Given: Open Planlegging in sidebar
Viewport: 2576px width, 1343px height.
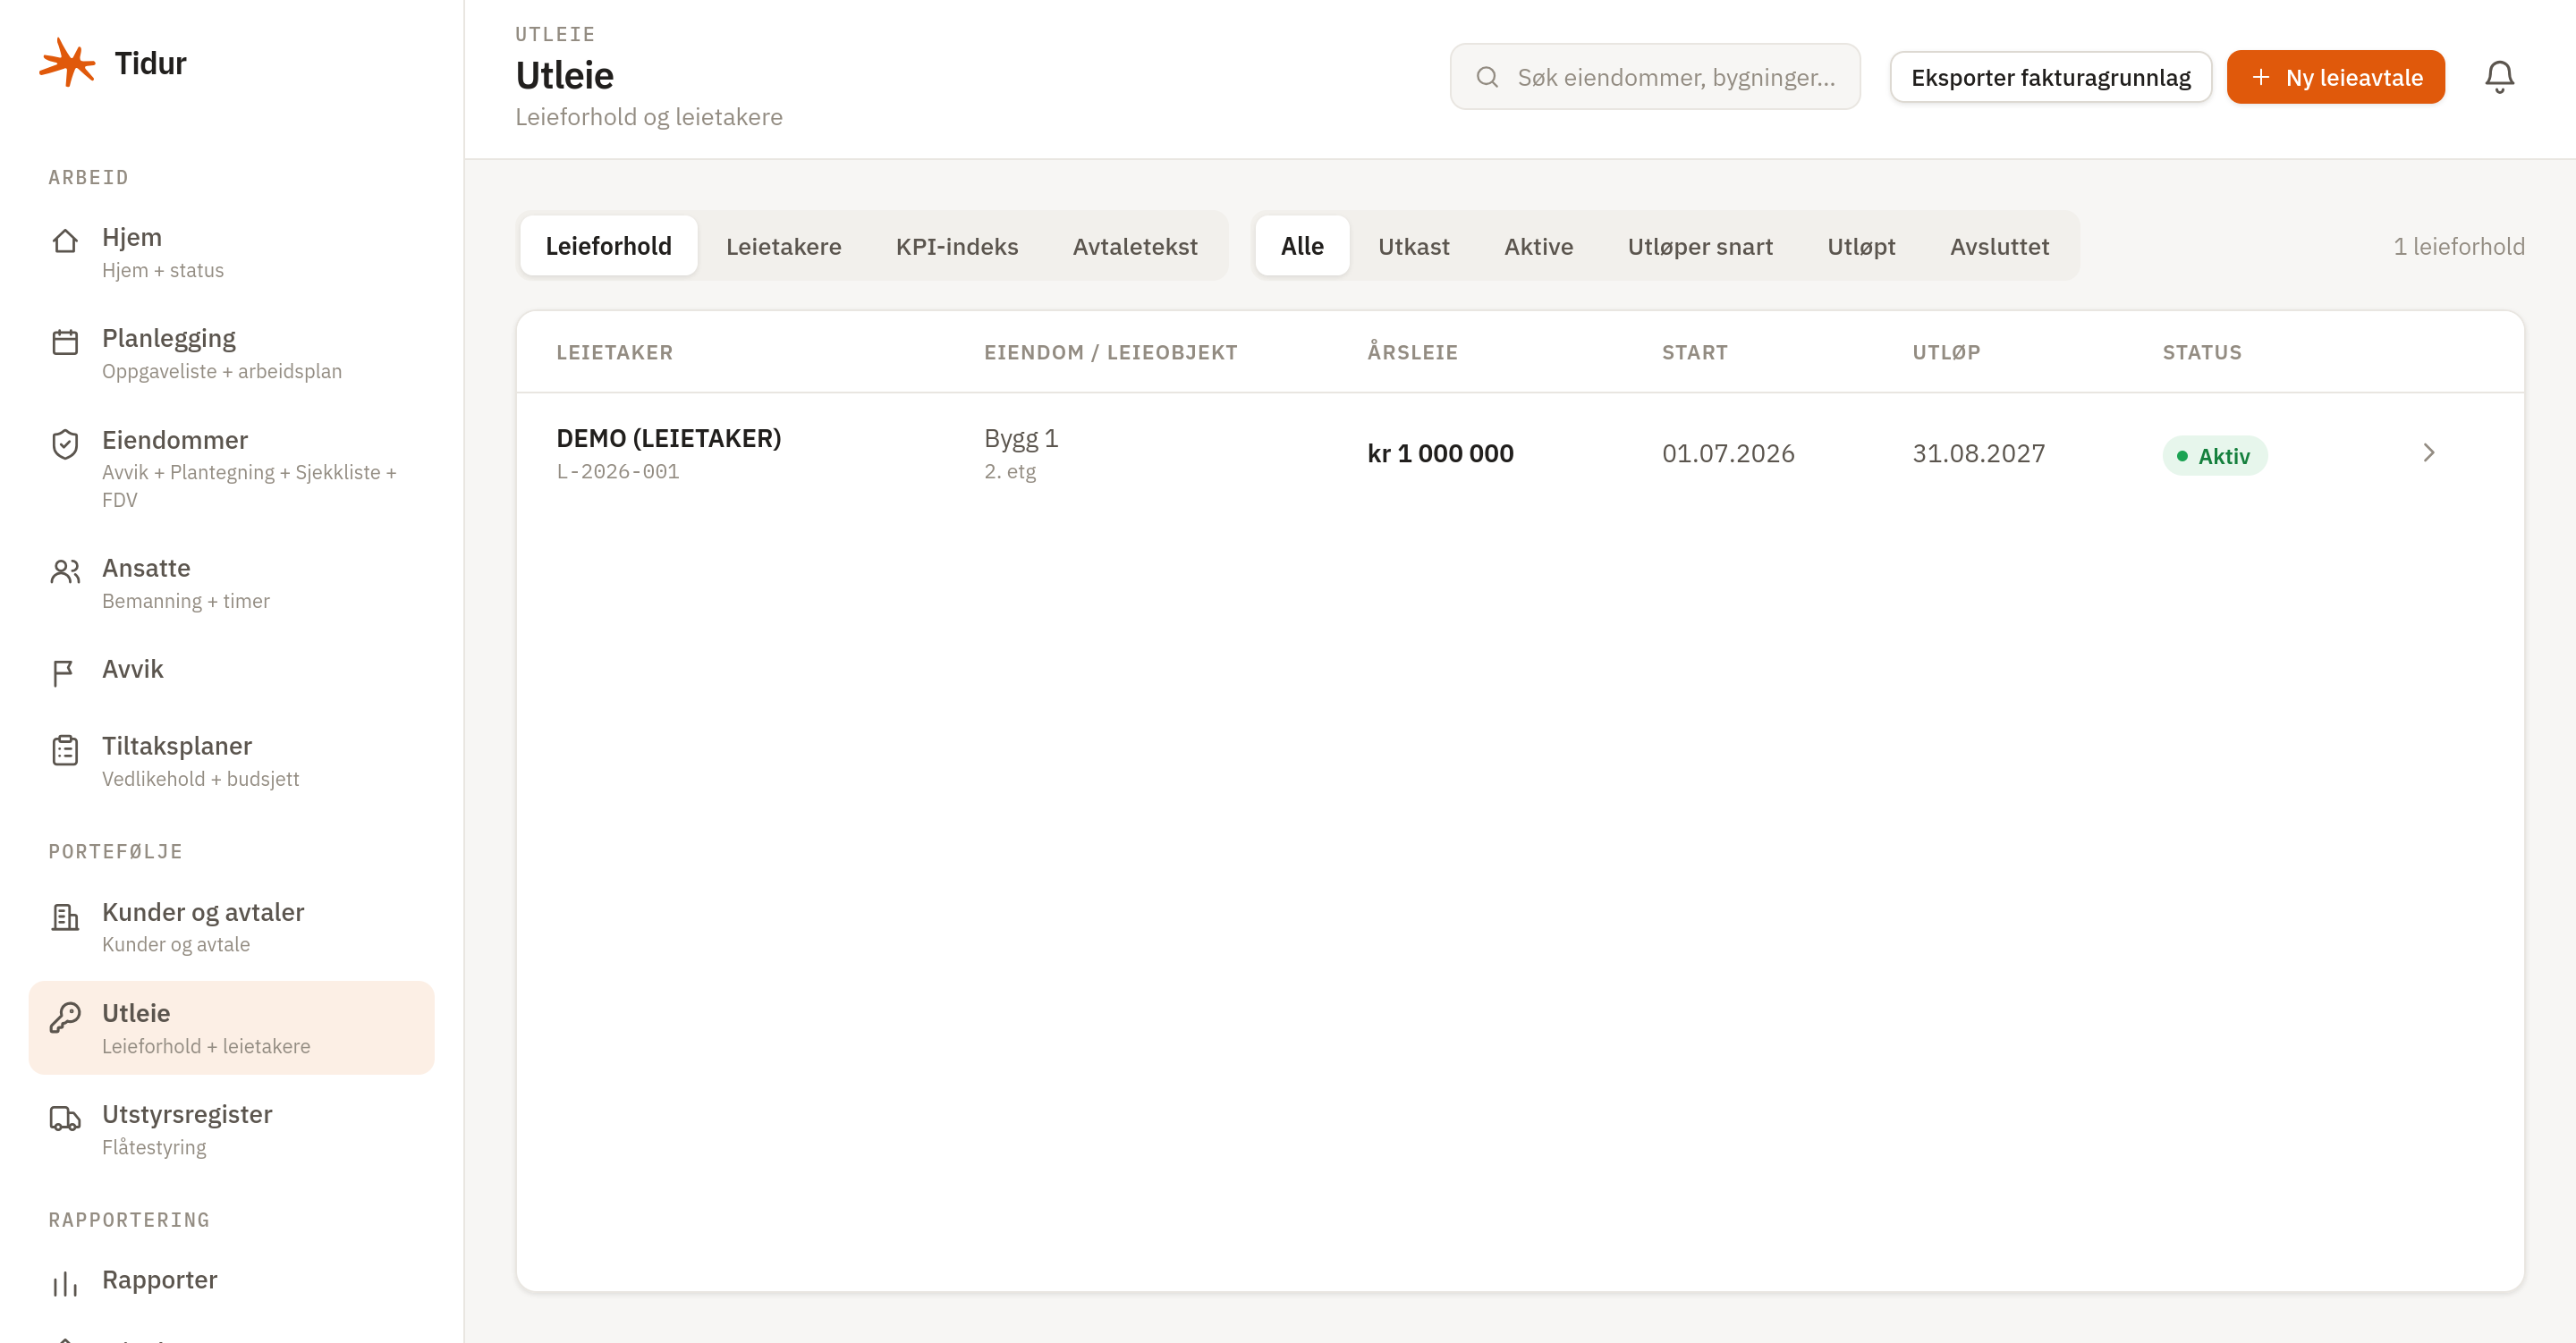Looking at the screenshot, I should [231, 354].
